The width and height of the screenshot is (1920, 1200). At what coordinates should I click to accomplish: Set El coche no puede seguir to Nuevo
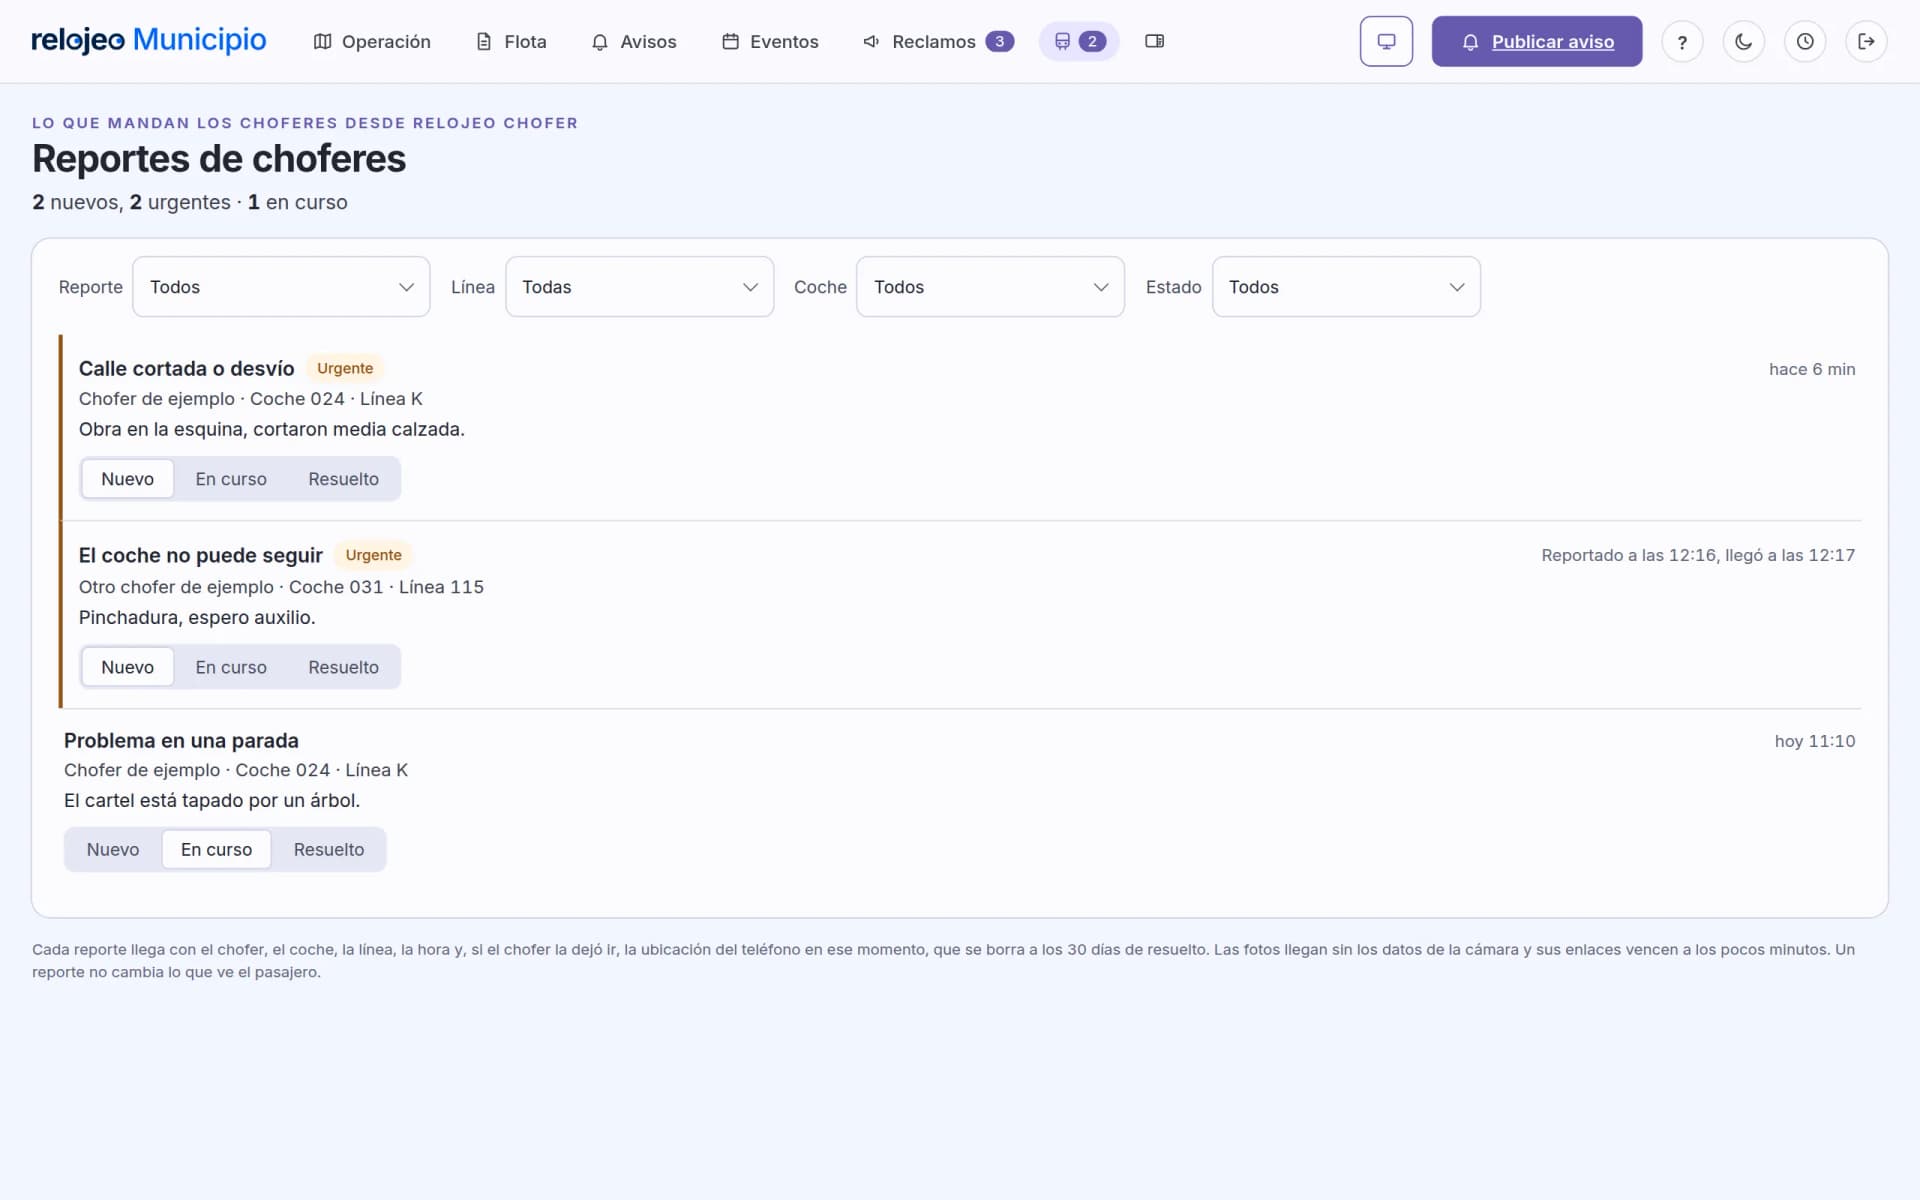coord(127,667)
